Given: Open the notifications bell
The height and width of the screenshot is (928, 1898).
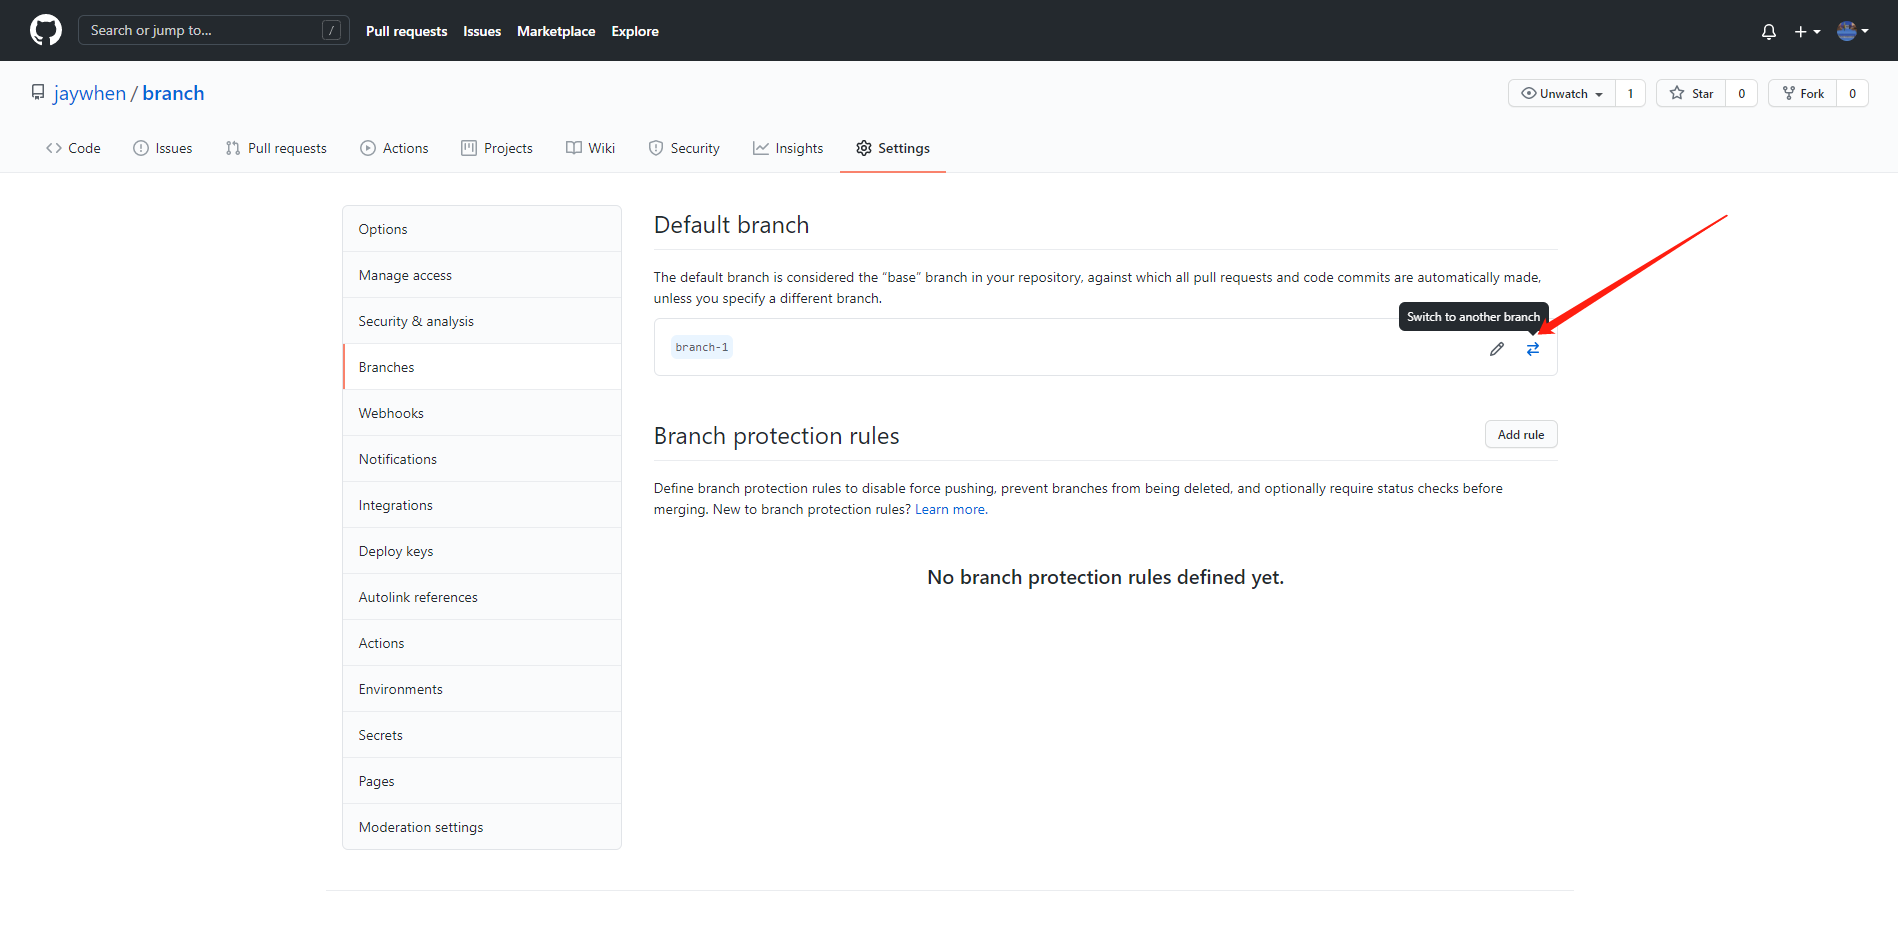Looking at the screenshot, I should click(x=1768, y=32).
